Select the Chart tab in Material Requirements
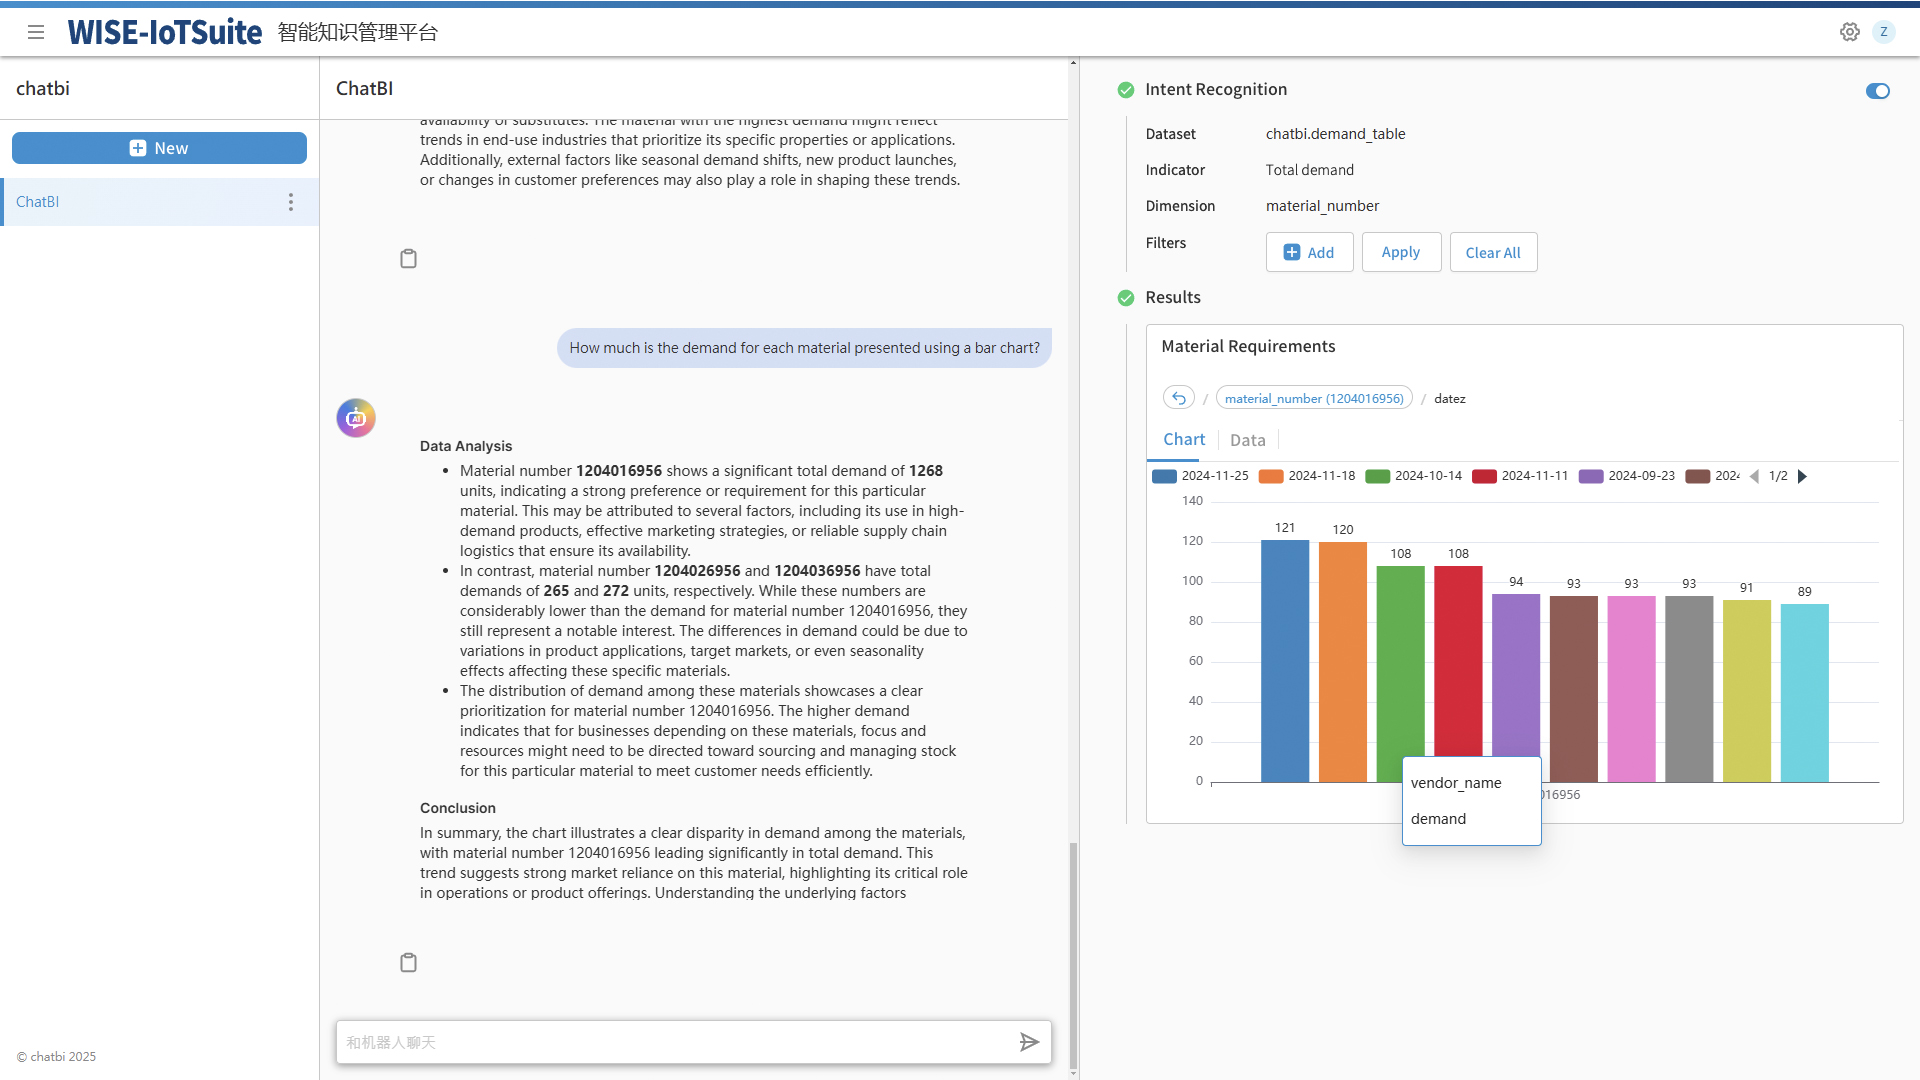The image size is (1920, 1080). 1183,439
